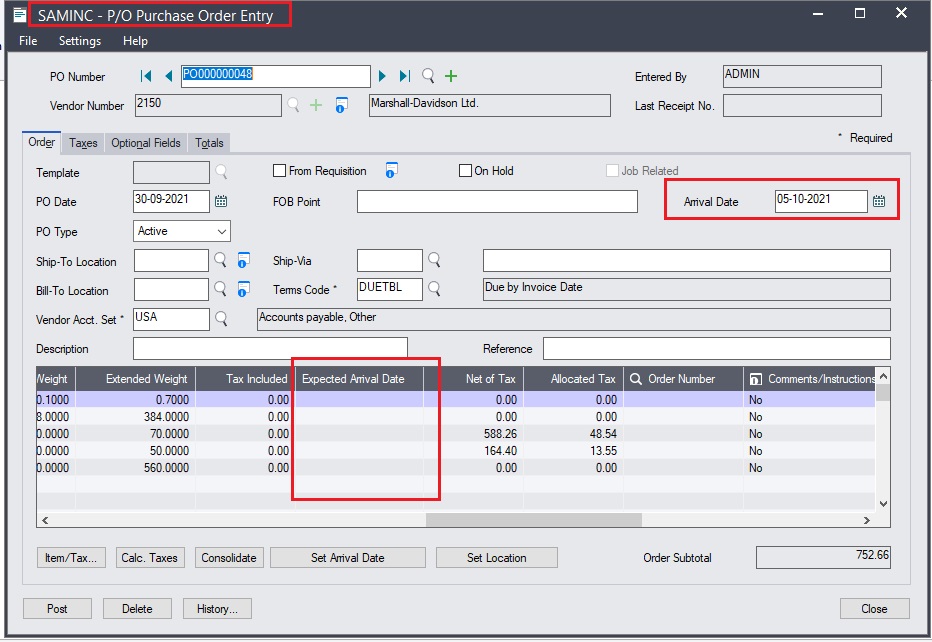Switch to the Taxes tab
The width and height of the screenshot is (932, 642).
pos(83,143)
